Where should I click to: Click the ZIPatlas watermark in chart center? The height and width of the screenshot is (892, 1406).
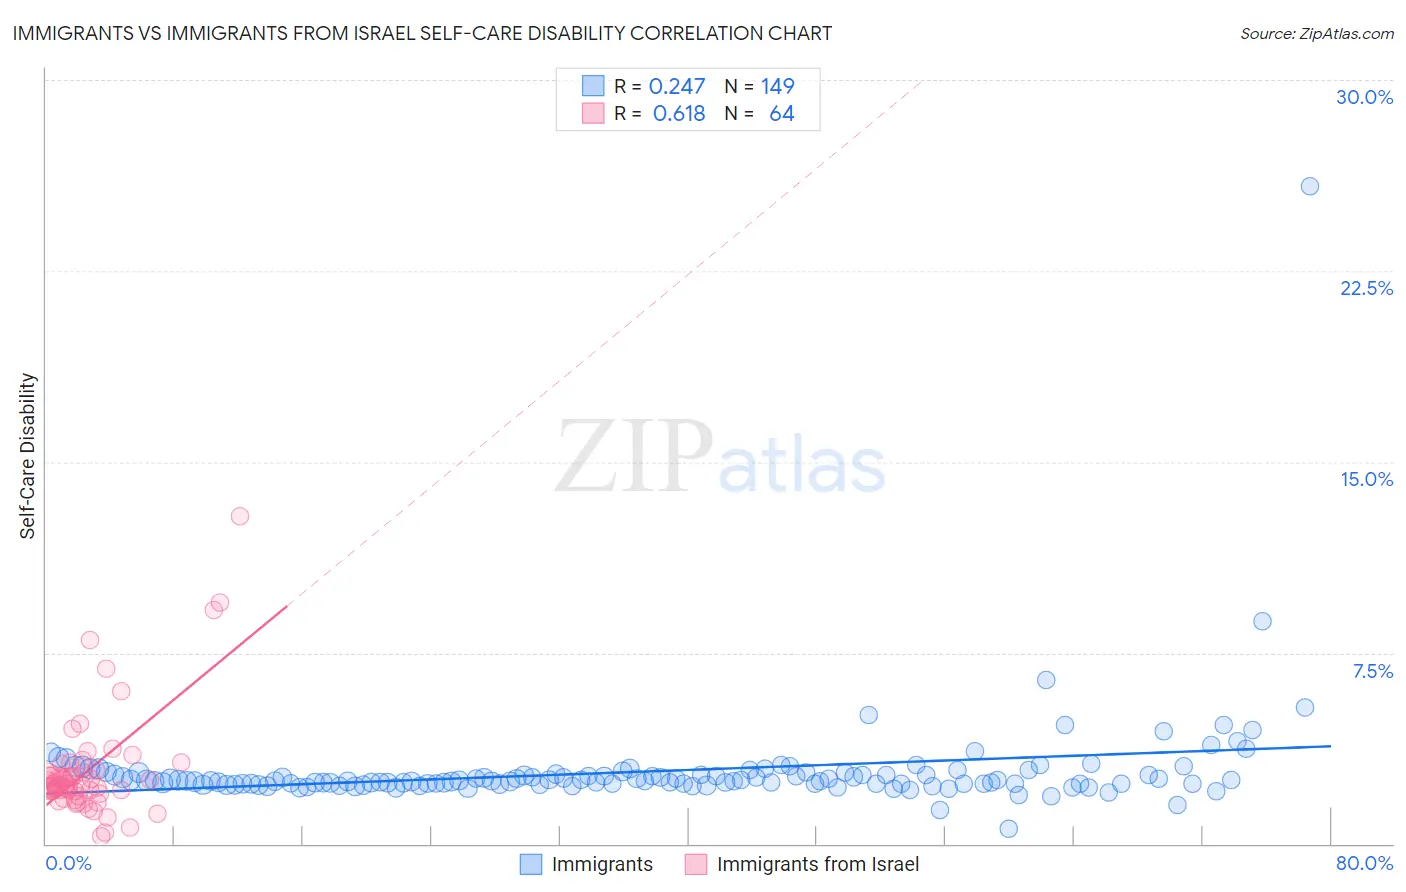720,457
